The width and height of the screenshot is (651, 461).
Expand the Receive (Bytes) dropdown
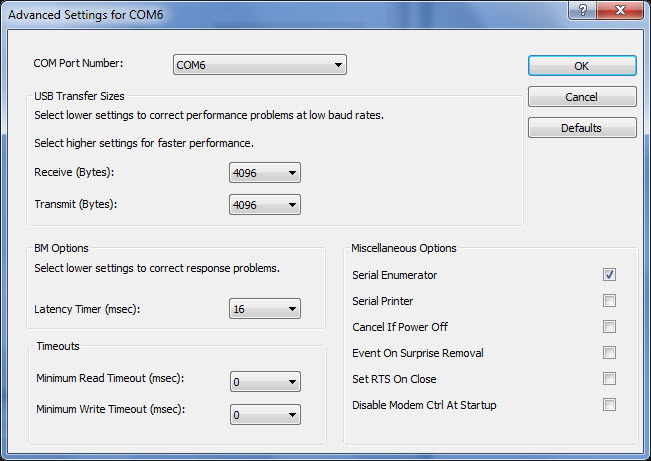tap(265, 173)
